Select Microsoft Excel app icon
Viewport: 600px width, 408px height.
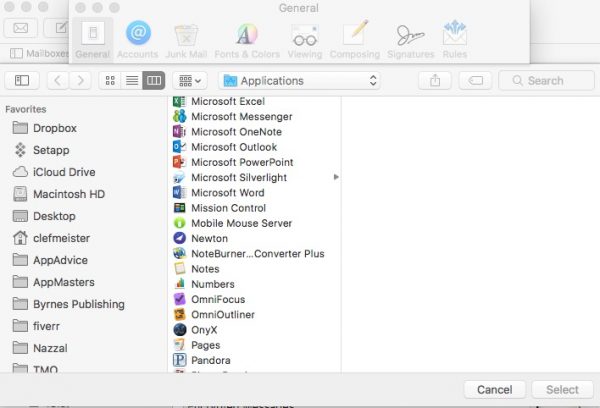pos(180,102)
